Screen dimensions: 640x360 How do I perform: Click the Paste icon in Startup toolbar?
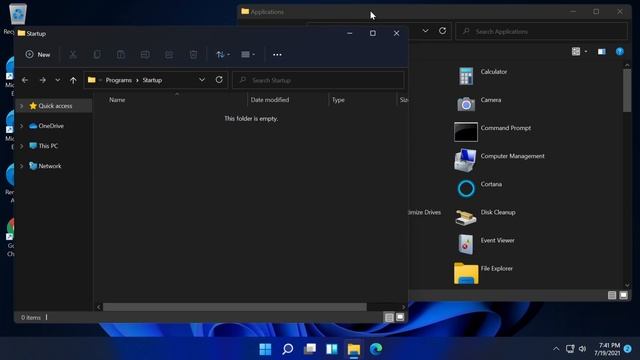[x=121, y=54]
